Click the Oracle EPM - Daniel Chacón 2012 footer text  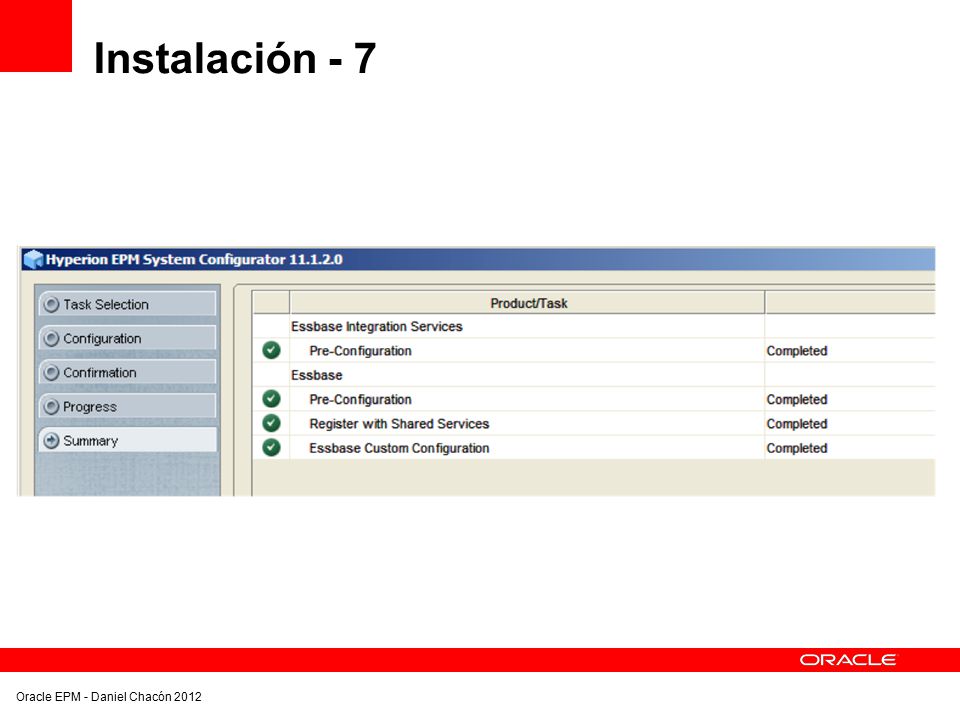point(109,697)
